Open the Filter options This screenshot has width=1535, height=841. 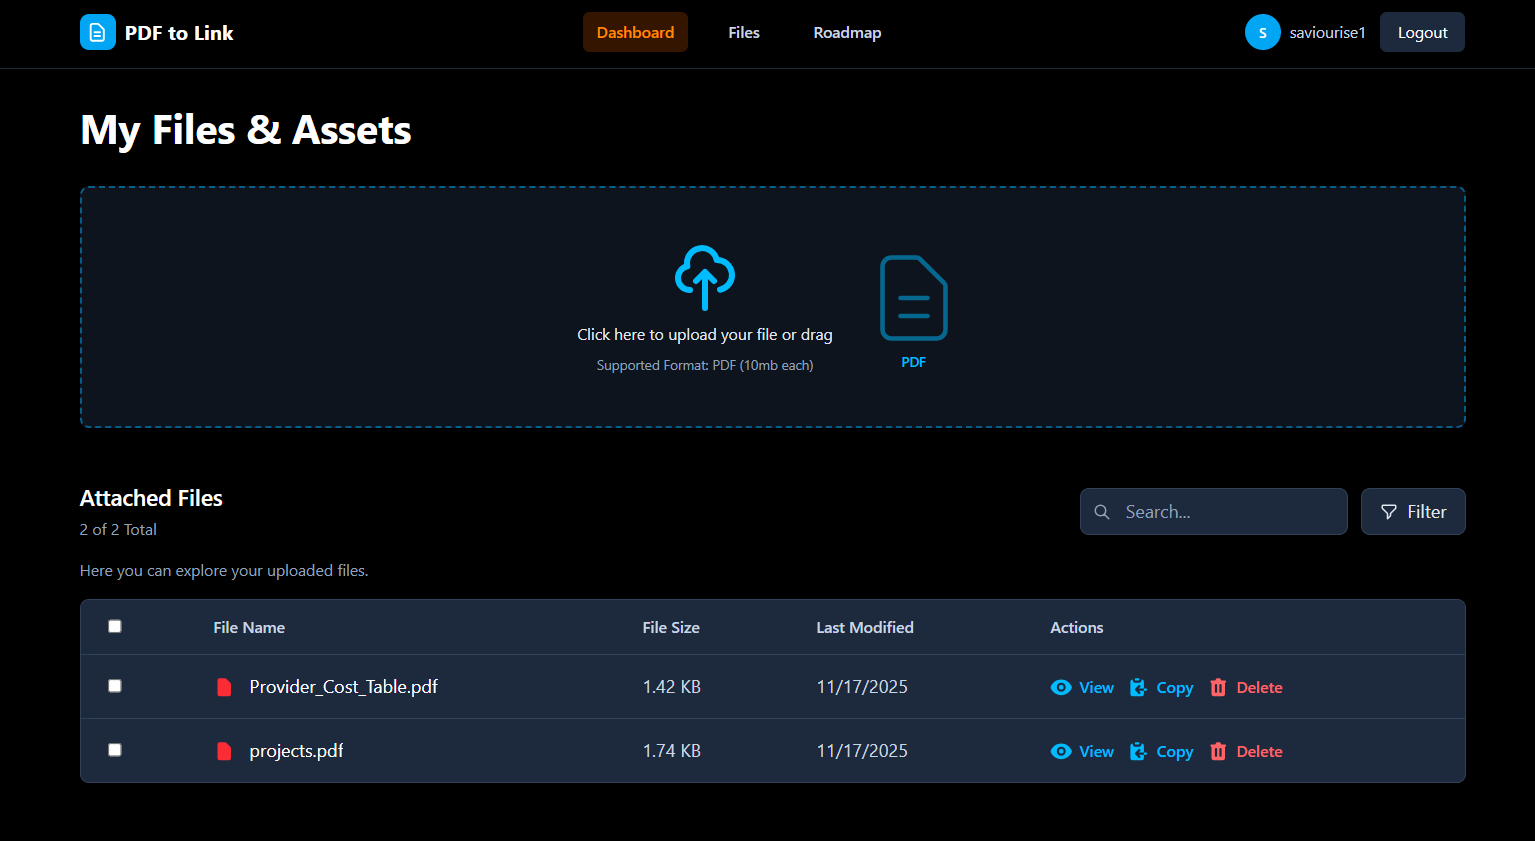(1412, 512)
